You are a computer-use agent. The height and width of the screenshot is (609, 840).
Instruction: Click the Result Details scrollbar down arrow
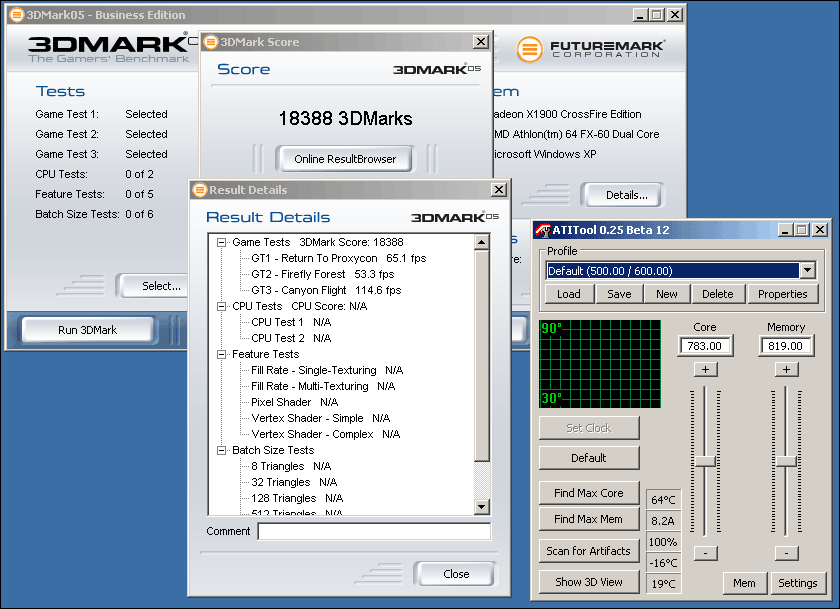482,506
